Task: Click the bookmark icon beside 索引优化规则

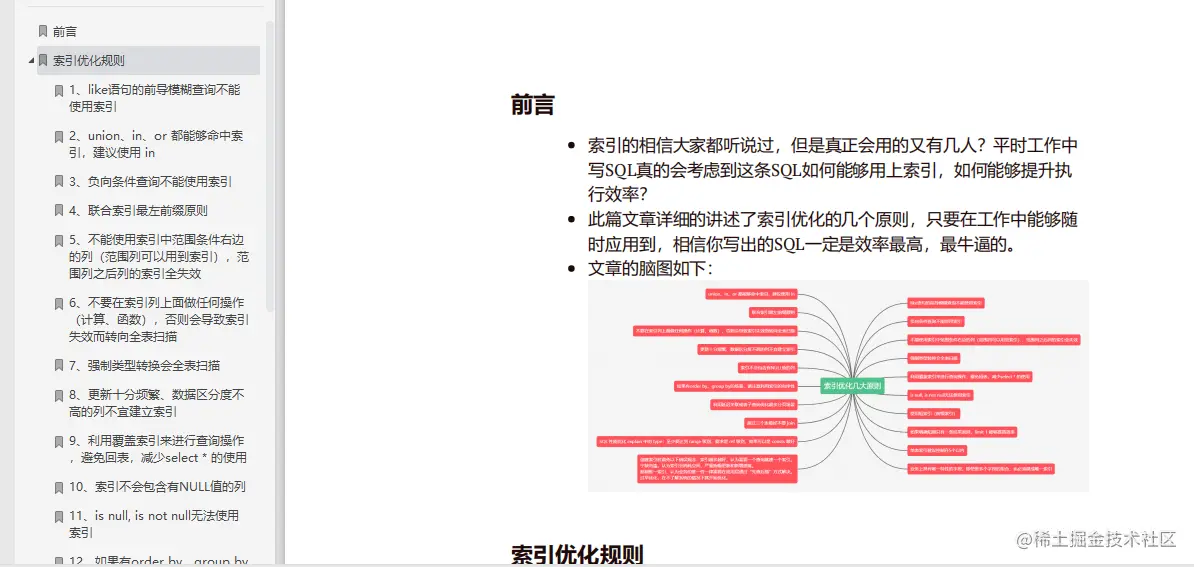Action: point(43,60)
